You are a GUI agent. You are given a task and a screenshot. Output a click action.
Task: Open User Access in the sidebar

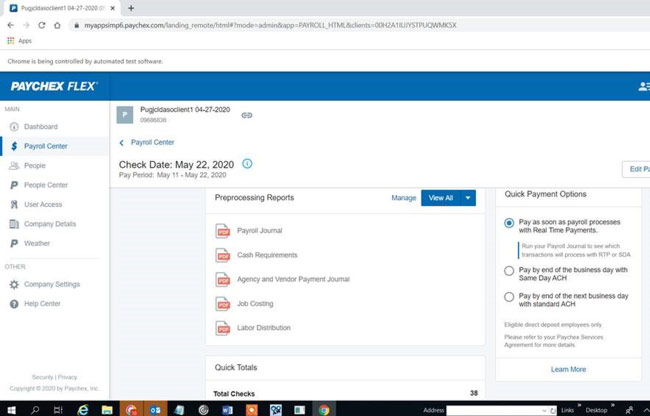43,205
